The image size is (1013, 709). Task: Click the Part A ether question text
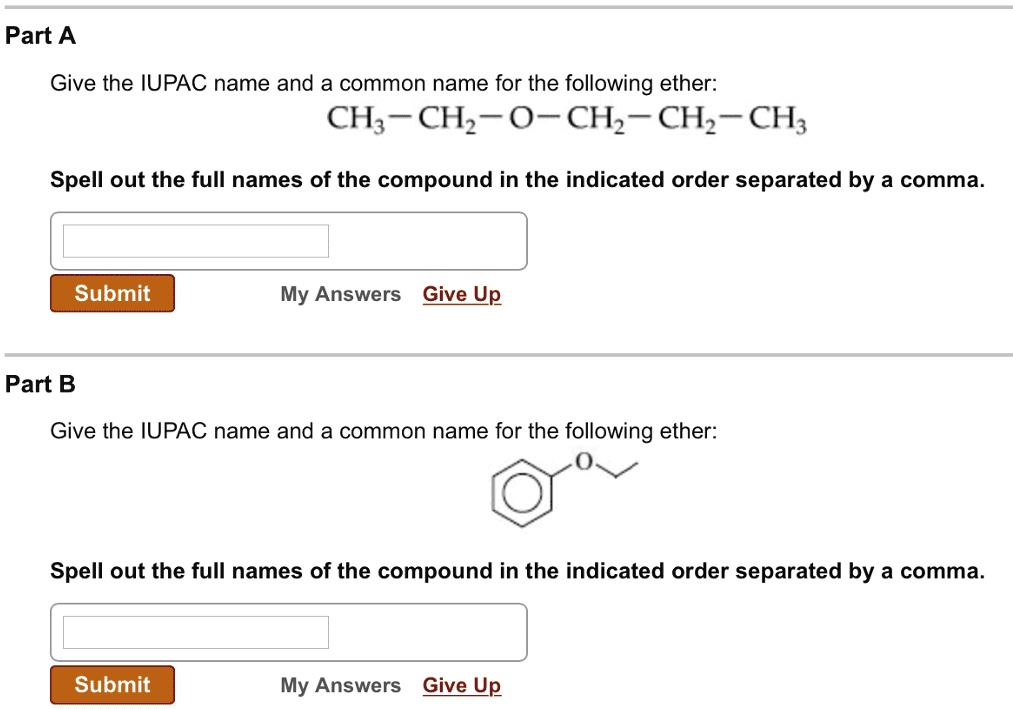(x=384, y=84)
